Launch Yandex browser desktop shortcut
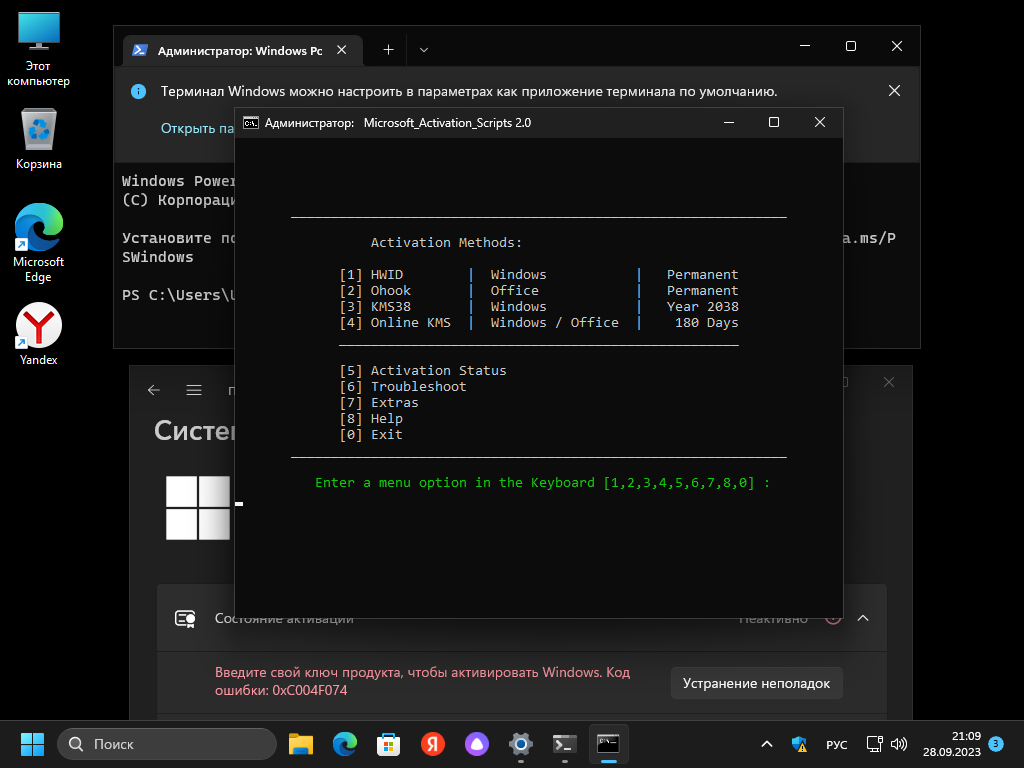The width and height of the screenshot is (1024, 768). pos(39,334)
